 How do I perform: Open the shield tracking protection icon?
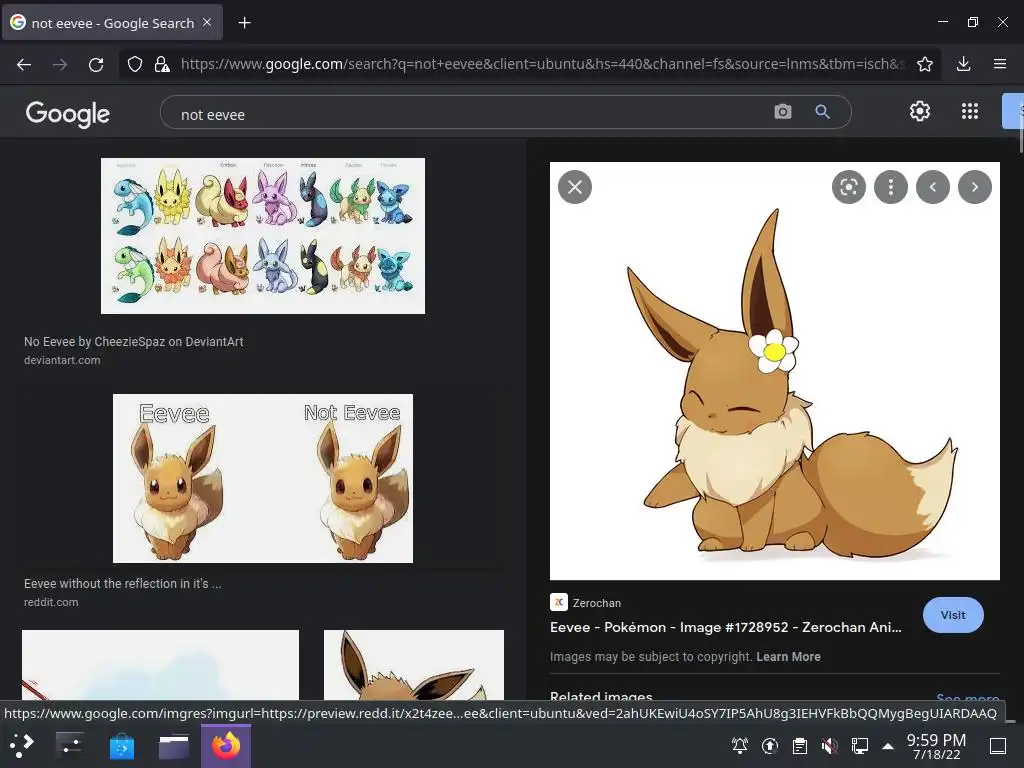tap(135, 64)
